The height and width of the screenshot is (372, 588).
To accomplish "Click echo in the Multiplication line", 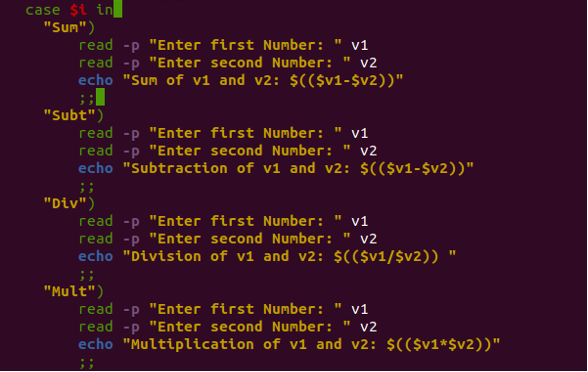I will 96,345.
